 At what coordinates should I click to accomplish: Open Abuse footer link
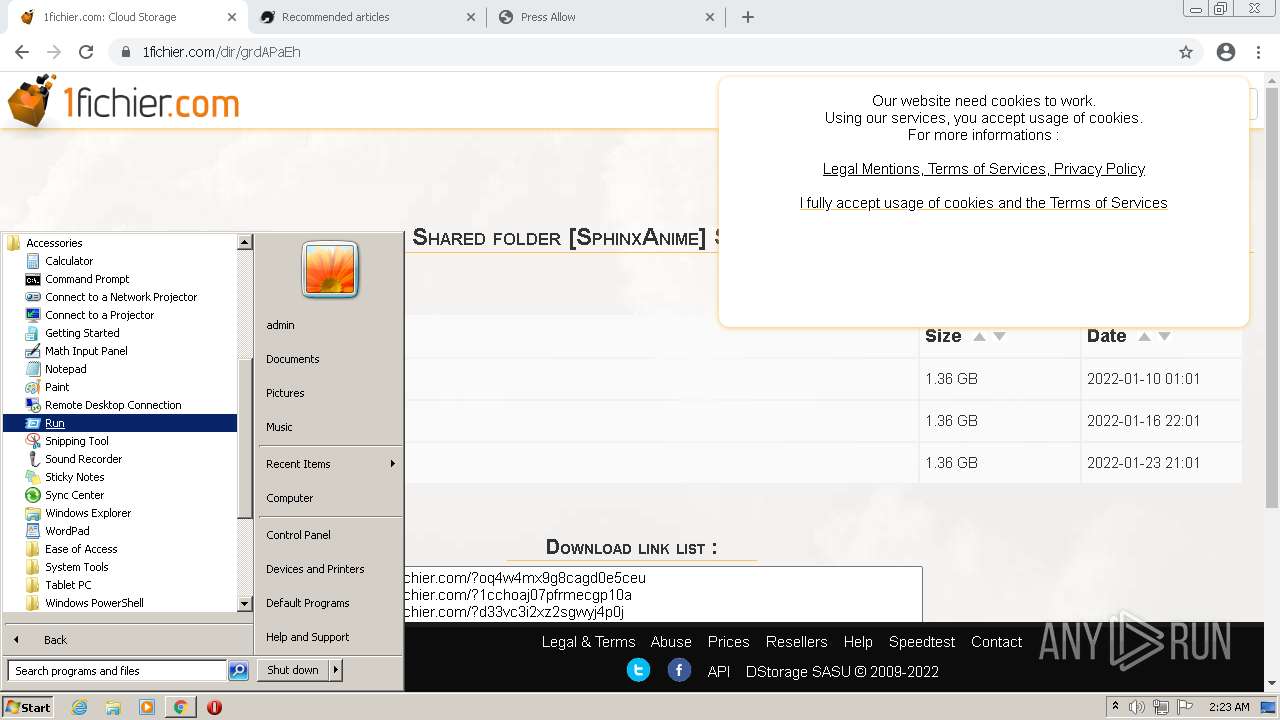click(671, 642)
